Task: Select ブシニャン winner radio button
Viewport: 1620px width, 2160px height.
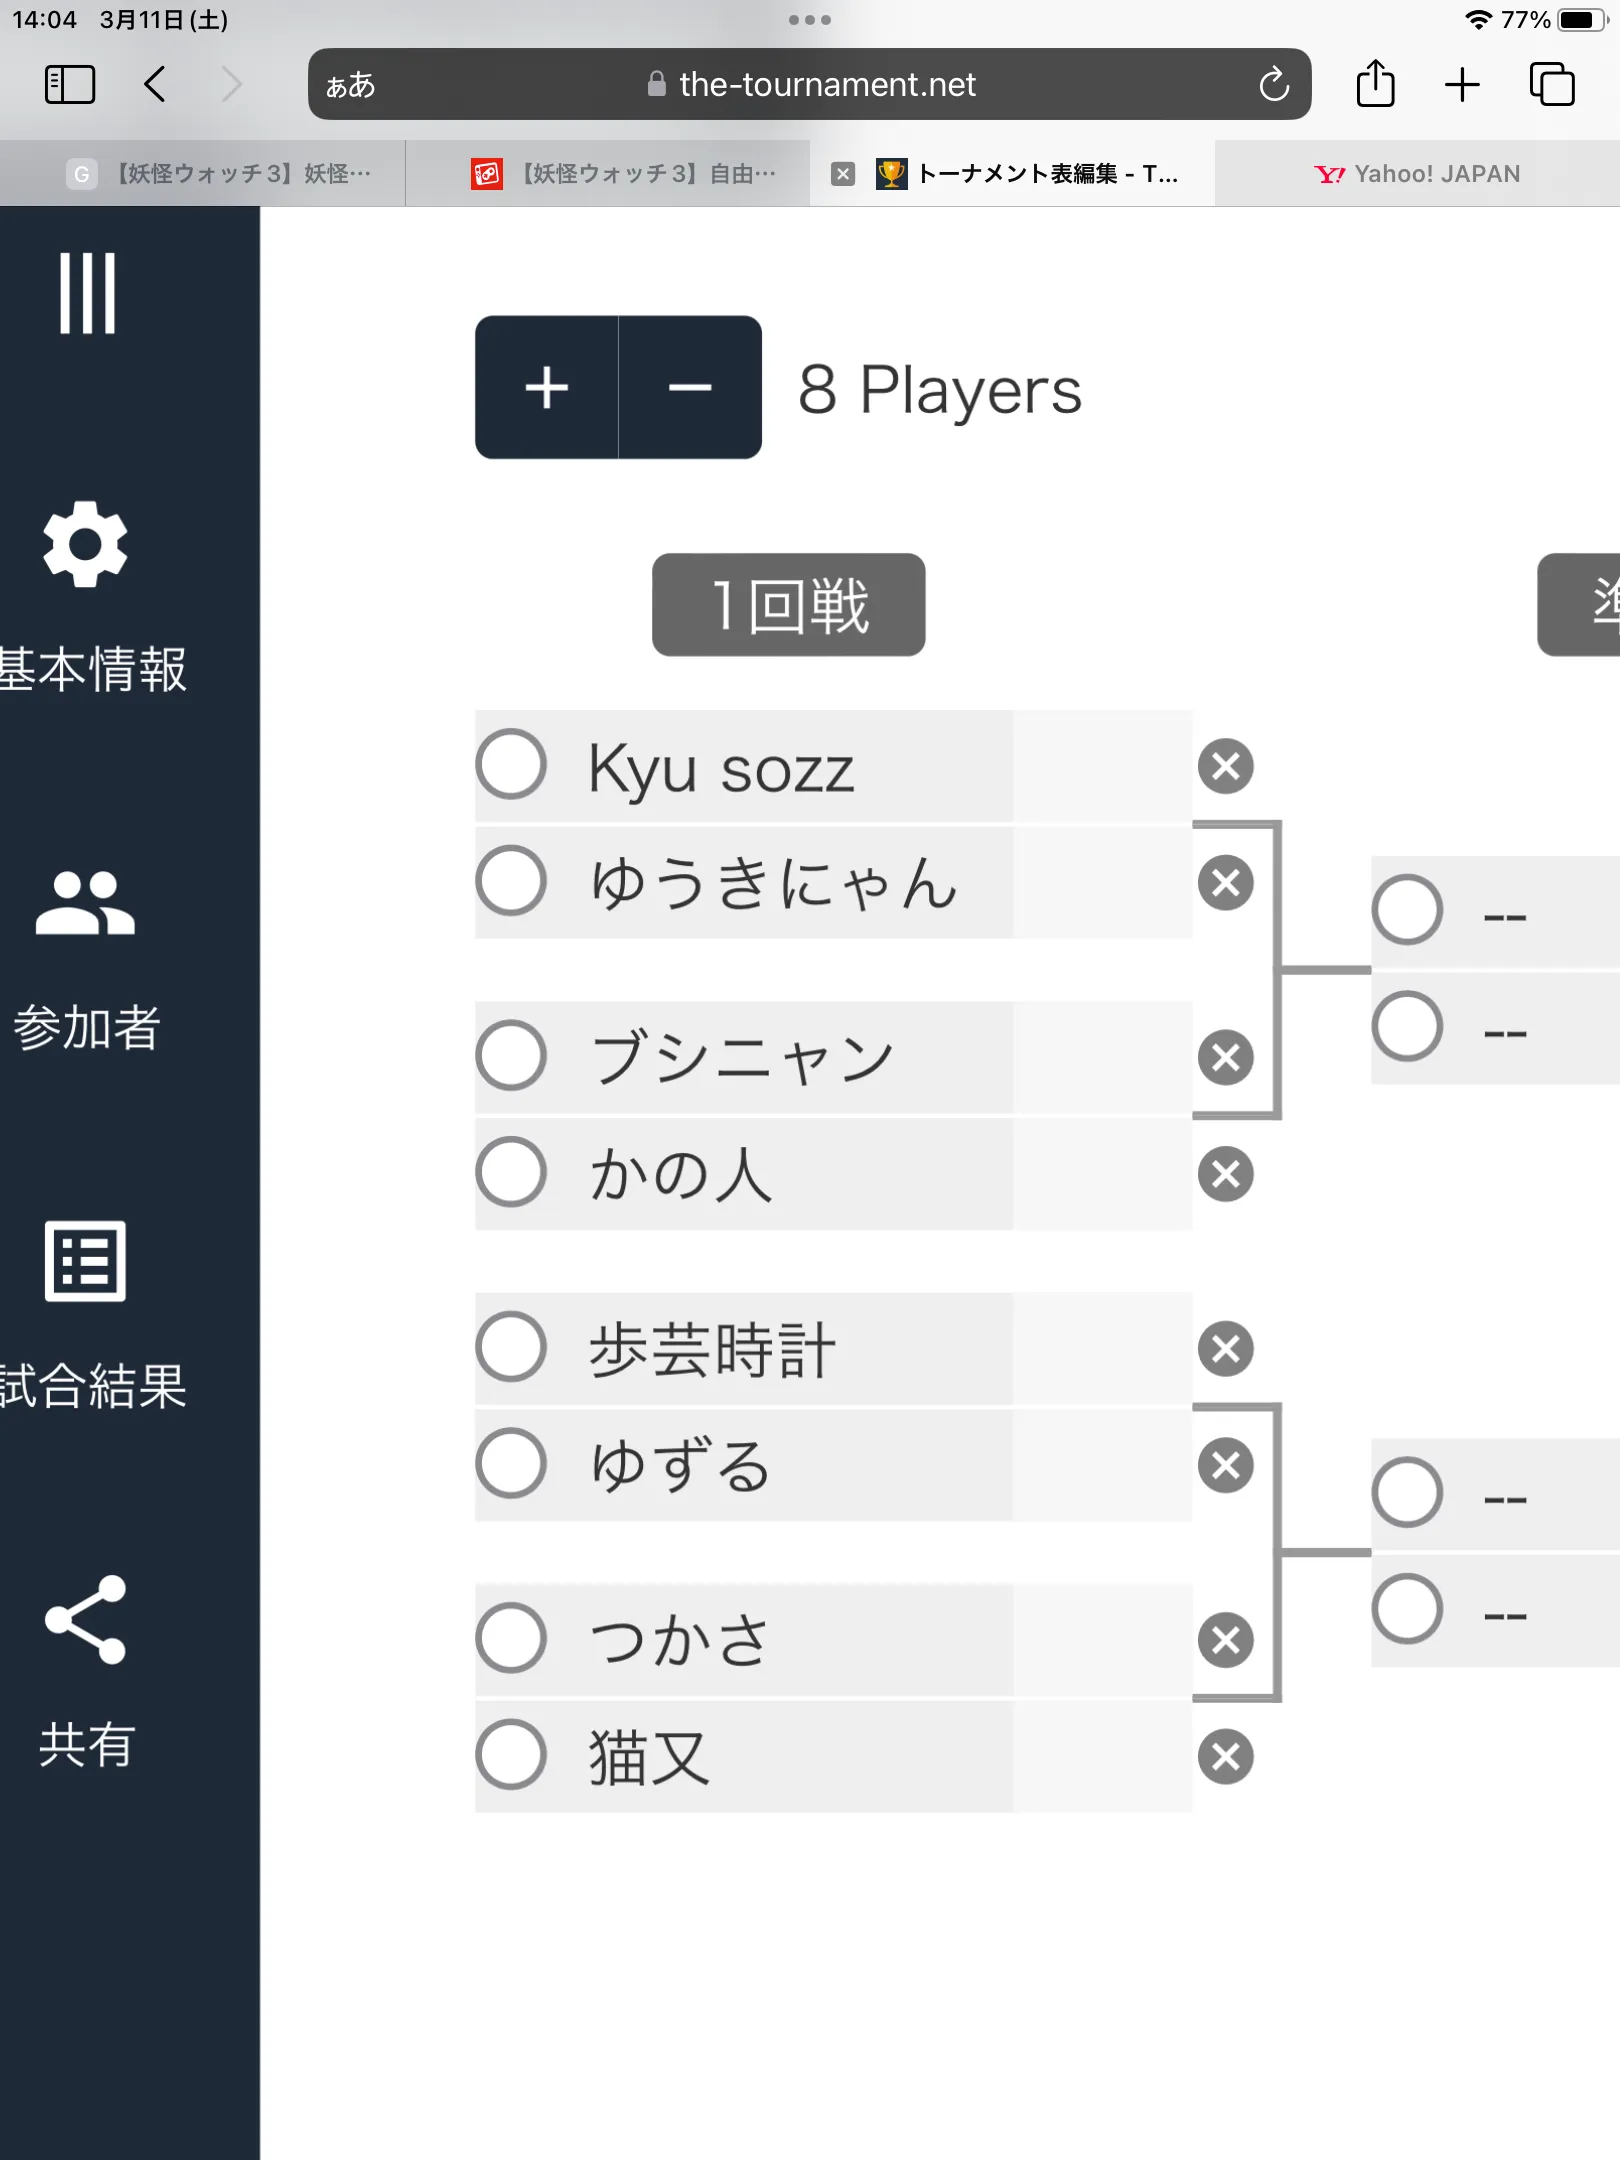Action: click(x=511, y=1055)
